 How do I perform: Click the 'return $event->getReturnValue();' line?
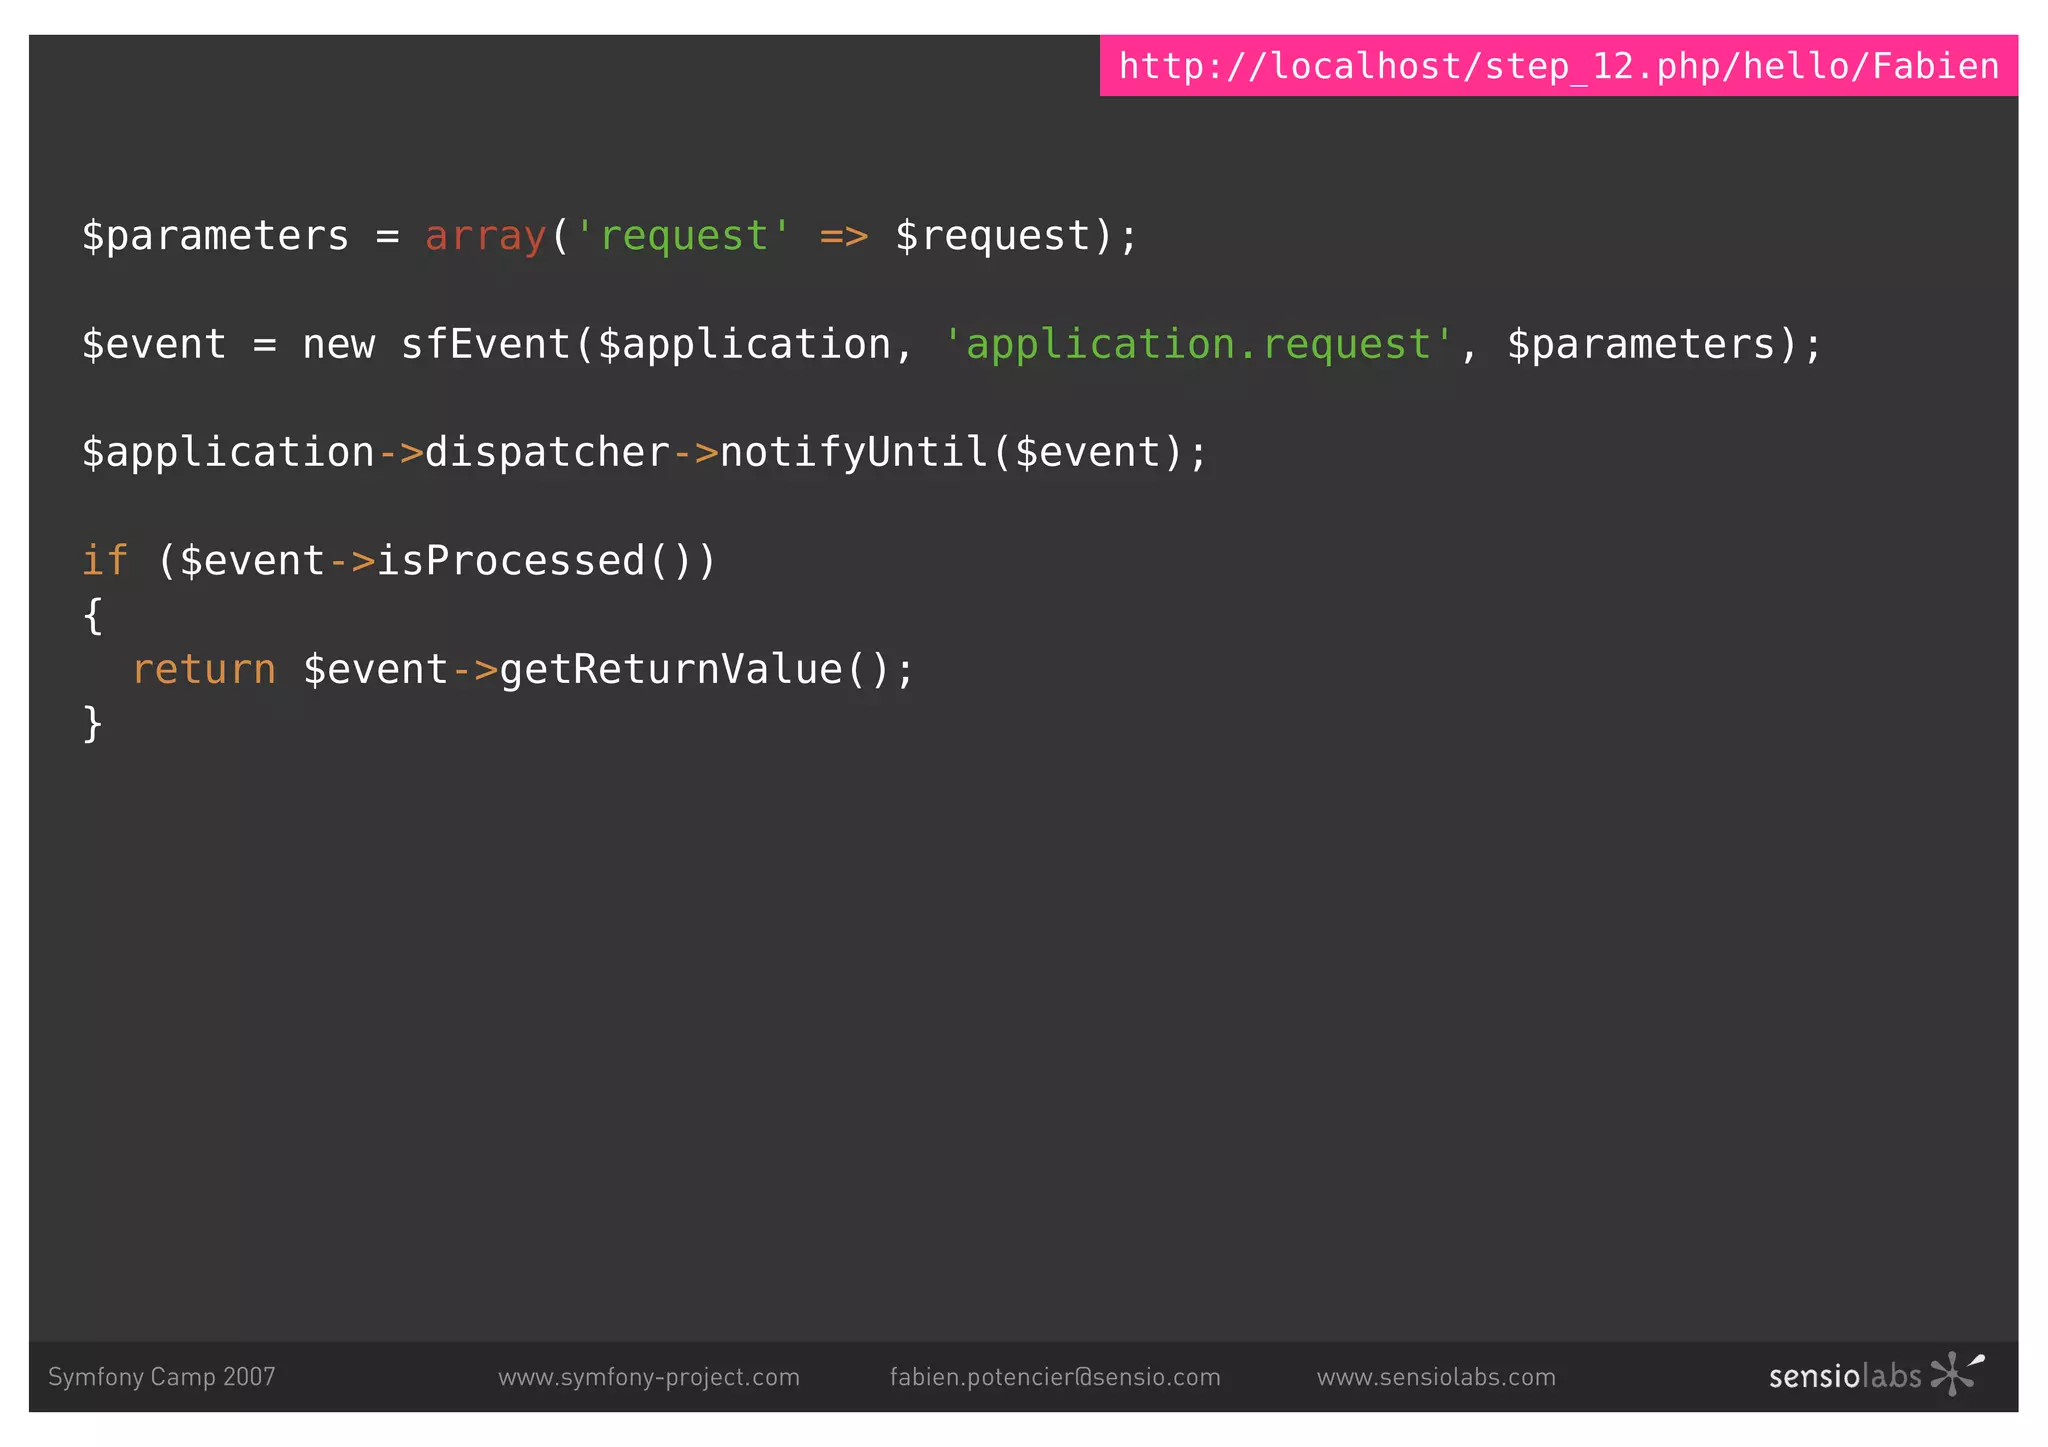pyautogui.click(x=523, y=669)
